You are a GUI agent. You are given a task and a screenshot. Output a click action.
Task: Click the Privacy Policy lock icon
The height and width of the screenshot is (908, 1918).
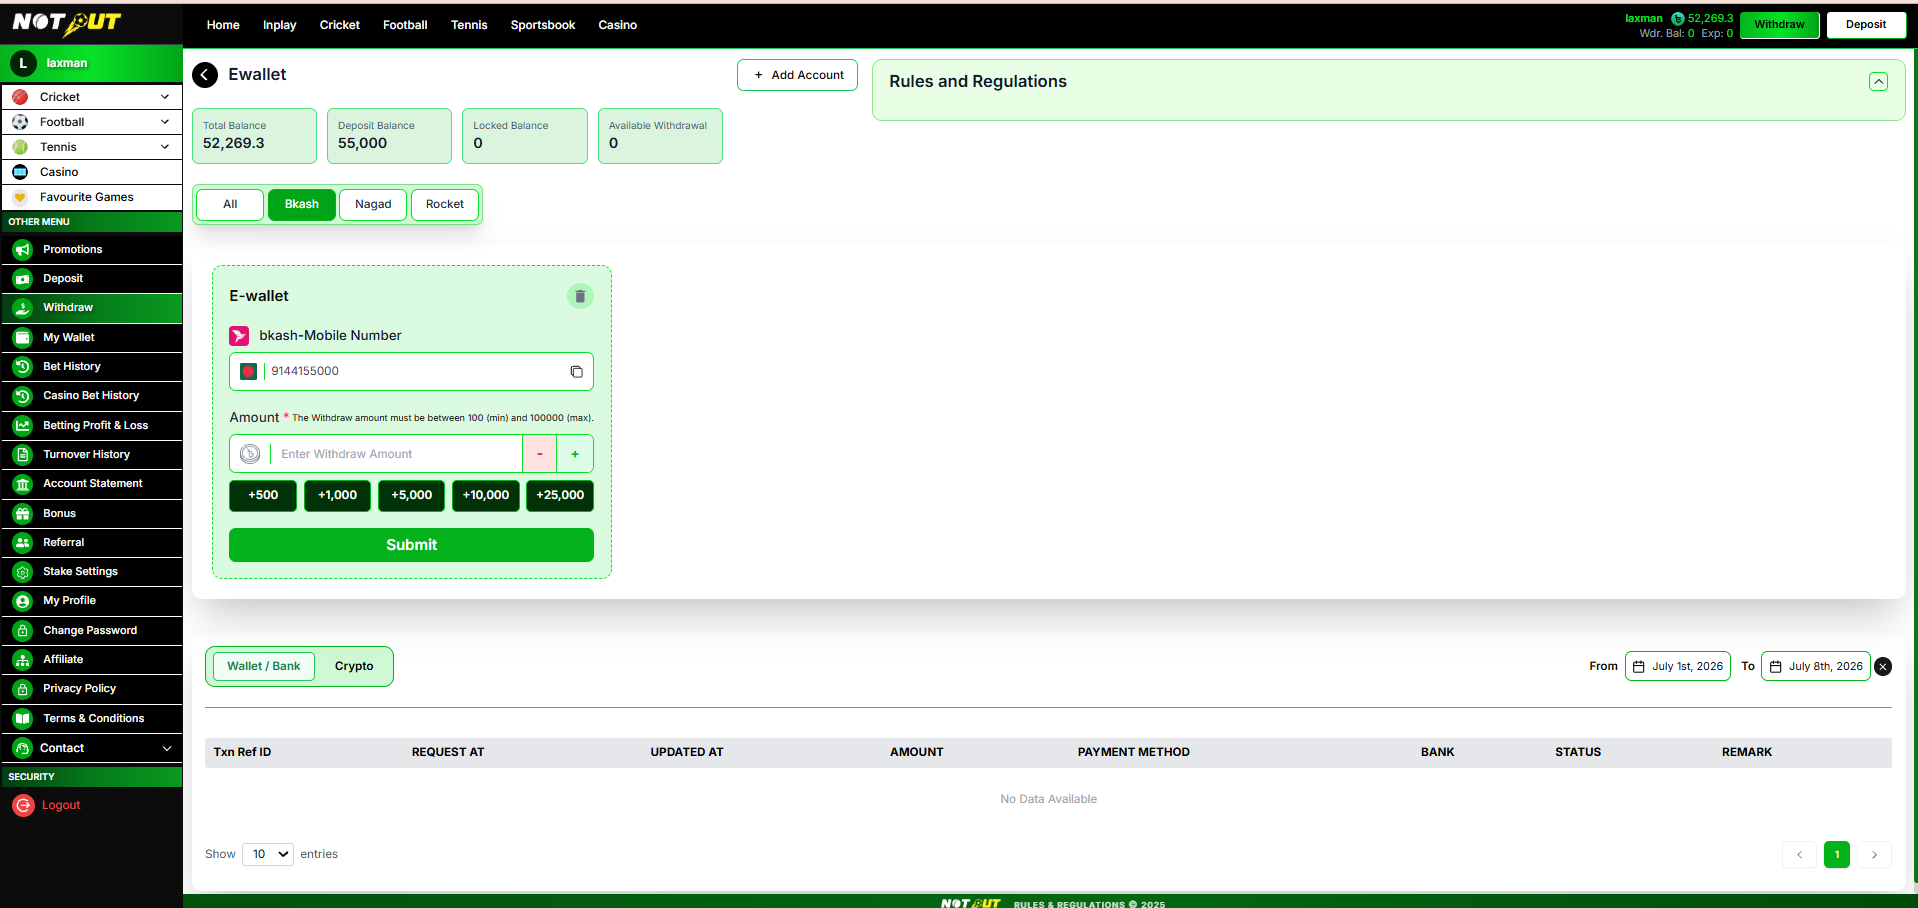click(23, 689)
